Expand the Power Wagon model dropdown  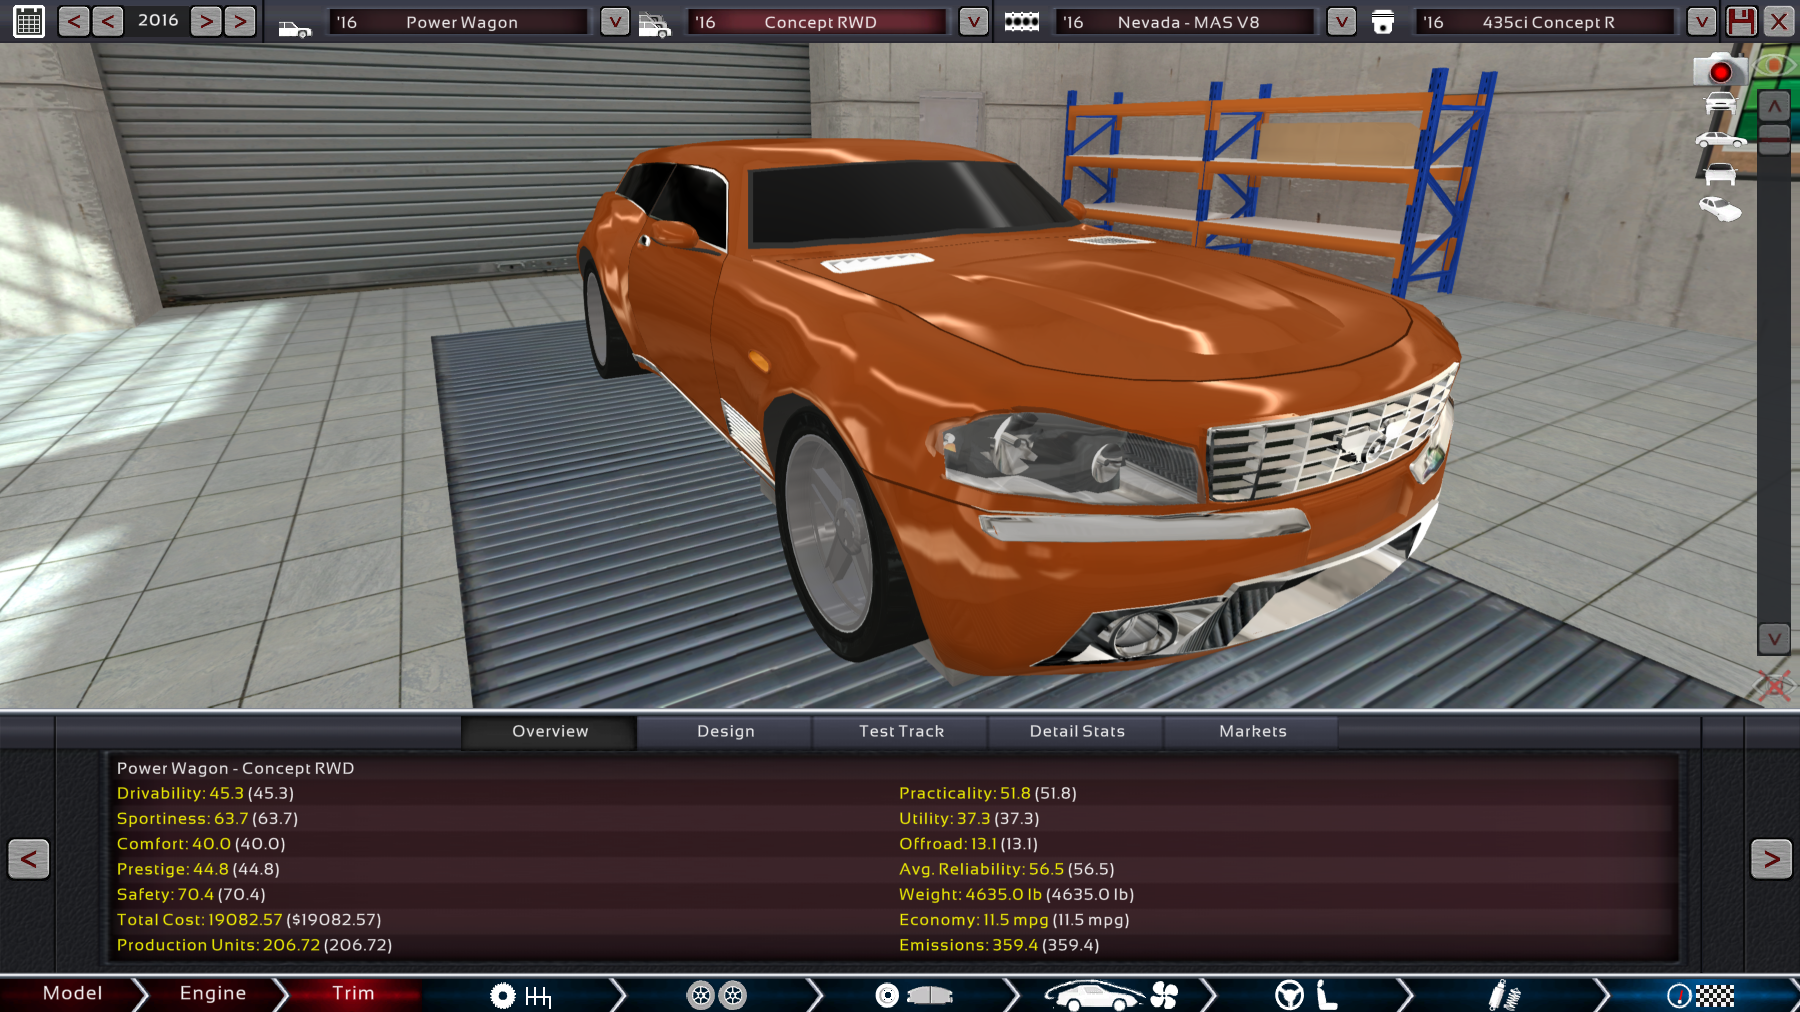614,21
